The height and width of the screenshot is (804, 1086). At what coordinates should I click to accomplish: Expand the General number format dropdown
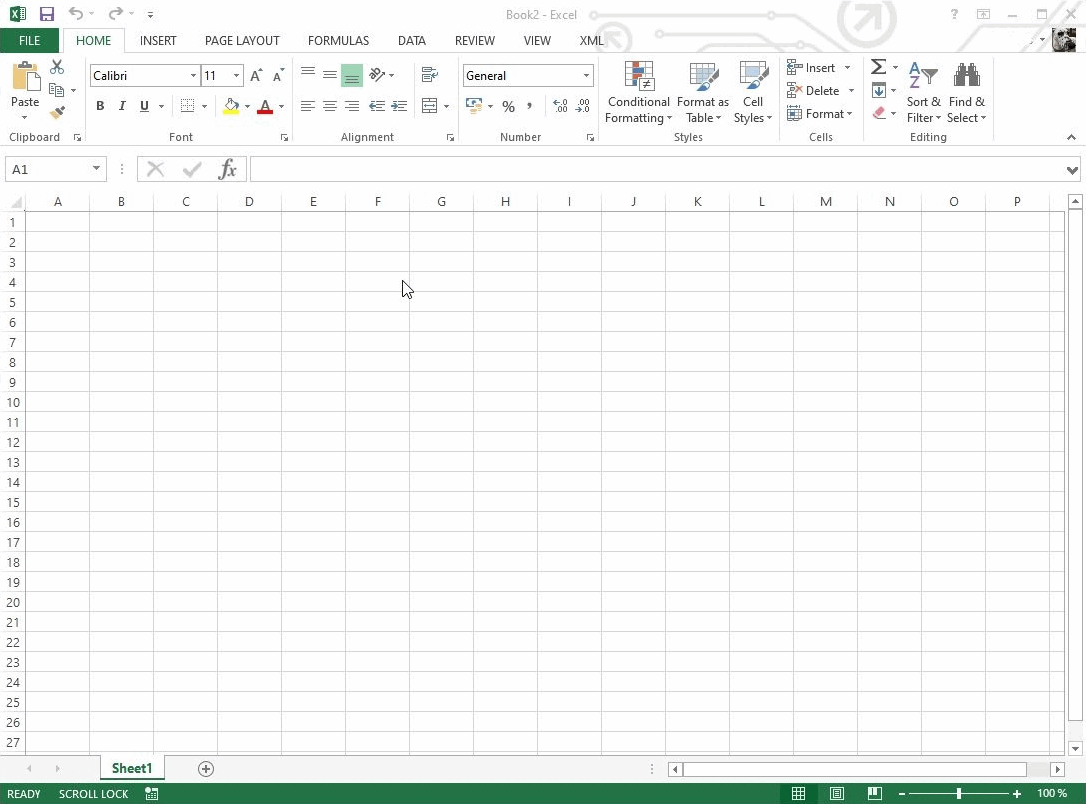pos(586,76)
